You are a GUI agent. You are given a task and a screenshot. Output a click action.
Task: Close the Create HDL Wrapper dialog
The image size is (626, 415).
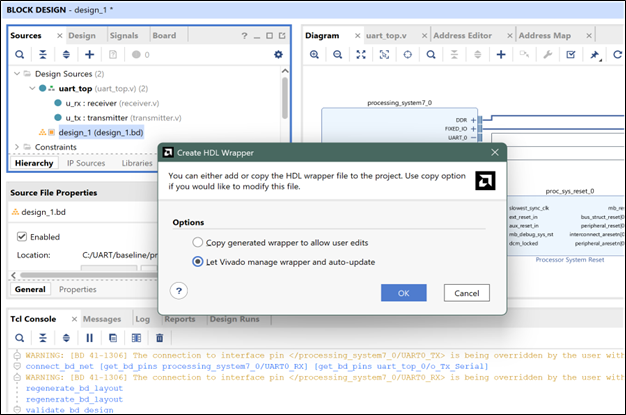[x=495, y=153]
